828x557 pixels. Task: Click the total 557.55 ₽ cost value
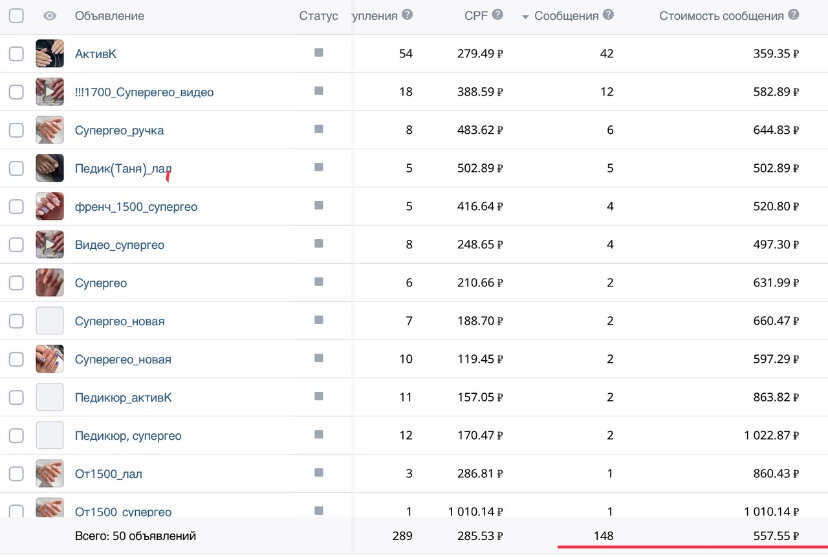point(776,536)
